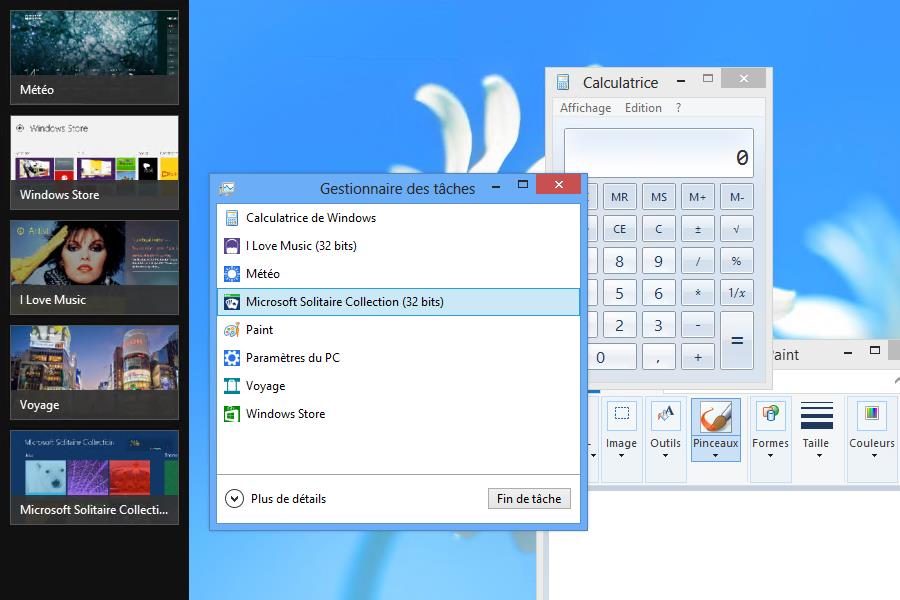Click Windows Store bag icon in task list
The height and width of the screenshot is (600, 900).
(x=232, y=414)
